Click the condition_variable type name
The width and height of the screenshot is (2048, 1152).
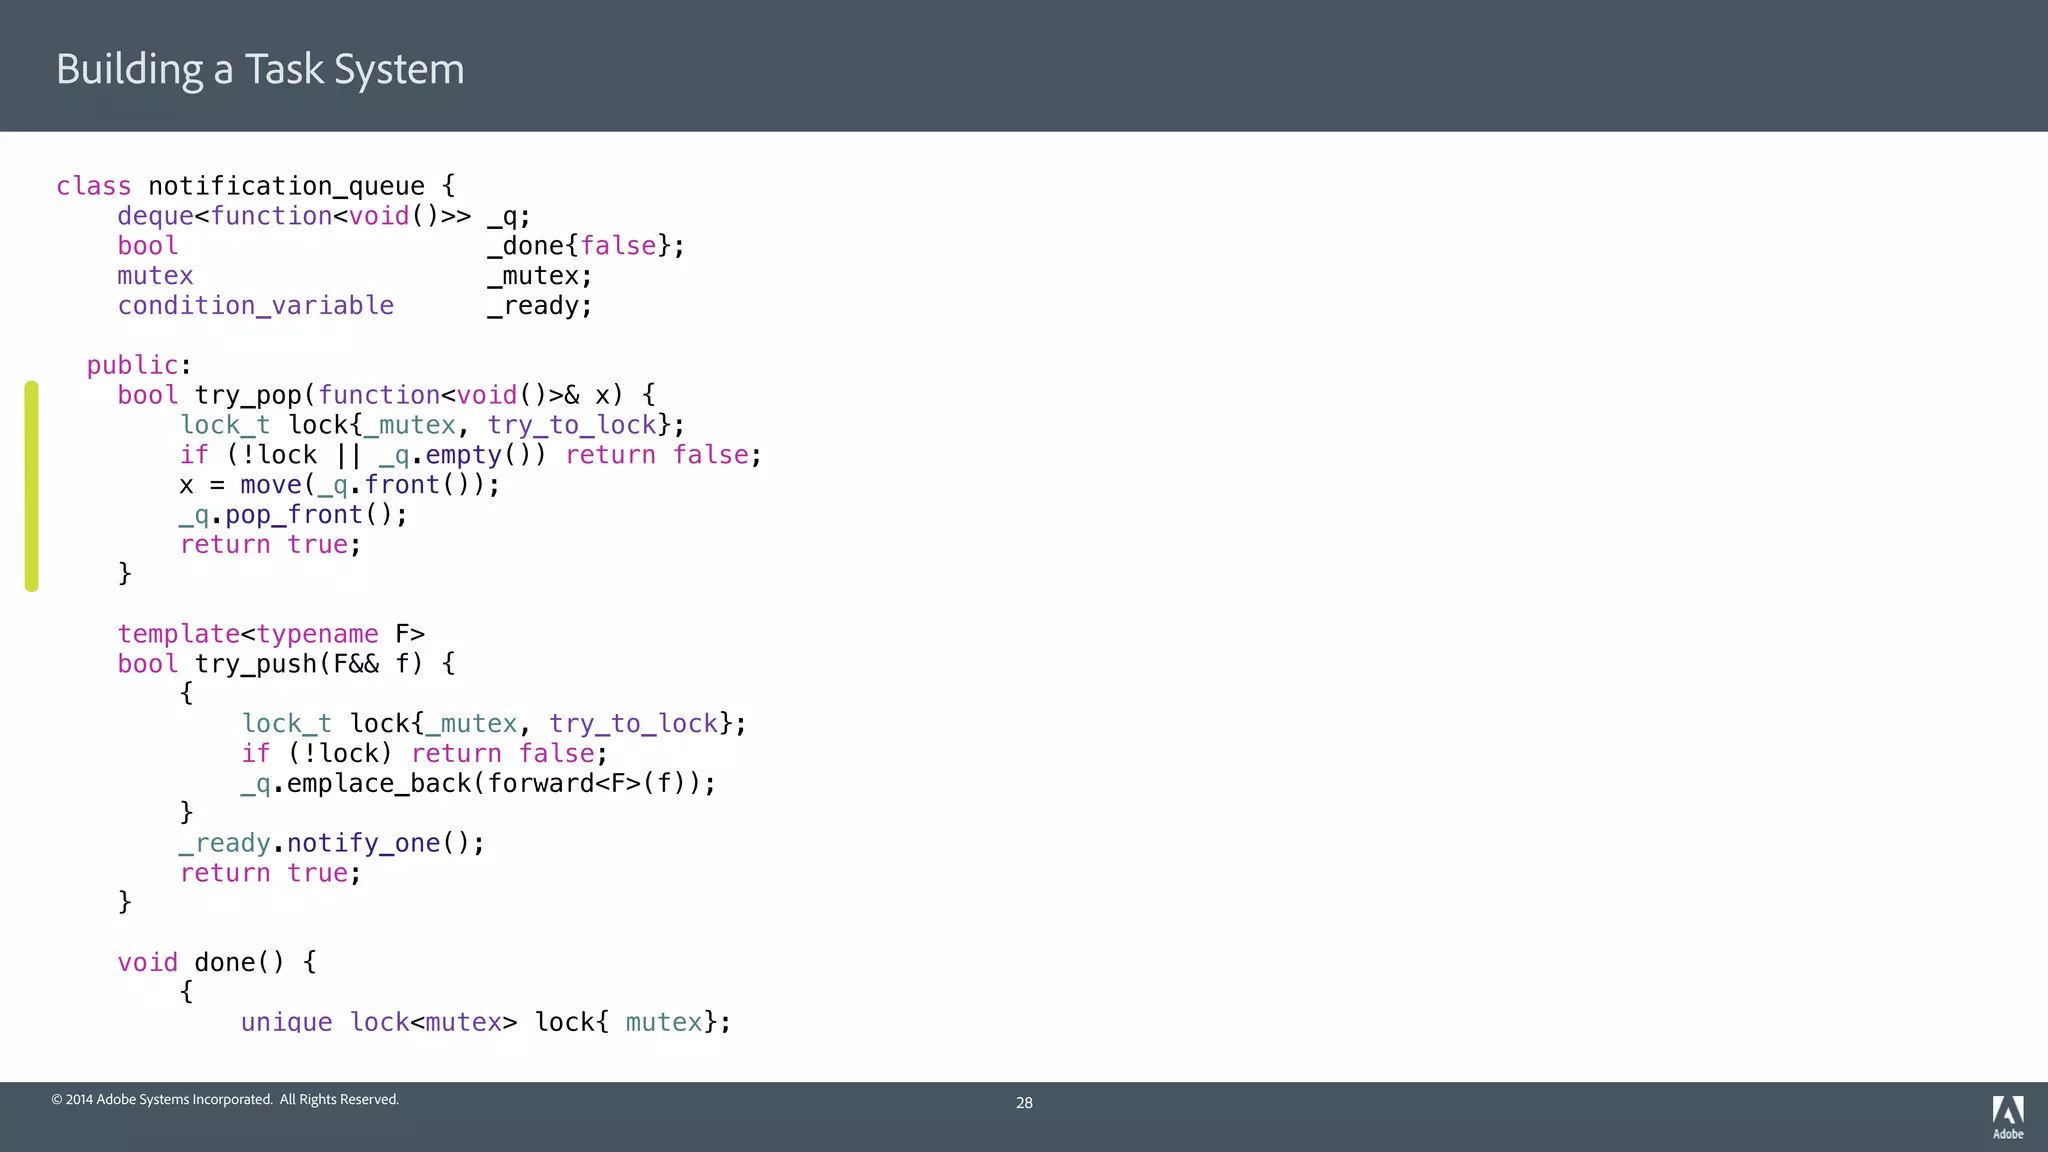[256, 306]
